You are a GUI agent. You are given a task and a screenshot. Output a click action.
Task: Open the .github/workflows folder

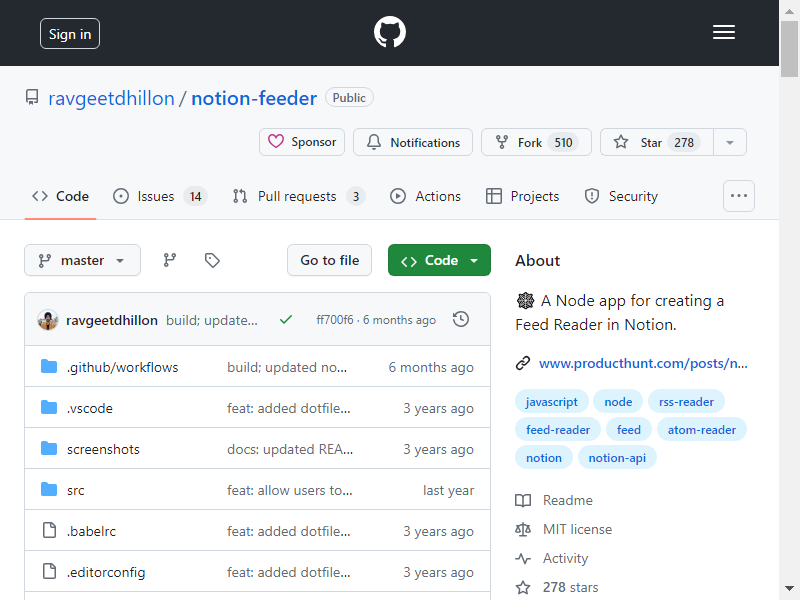(x=122, y=367)
